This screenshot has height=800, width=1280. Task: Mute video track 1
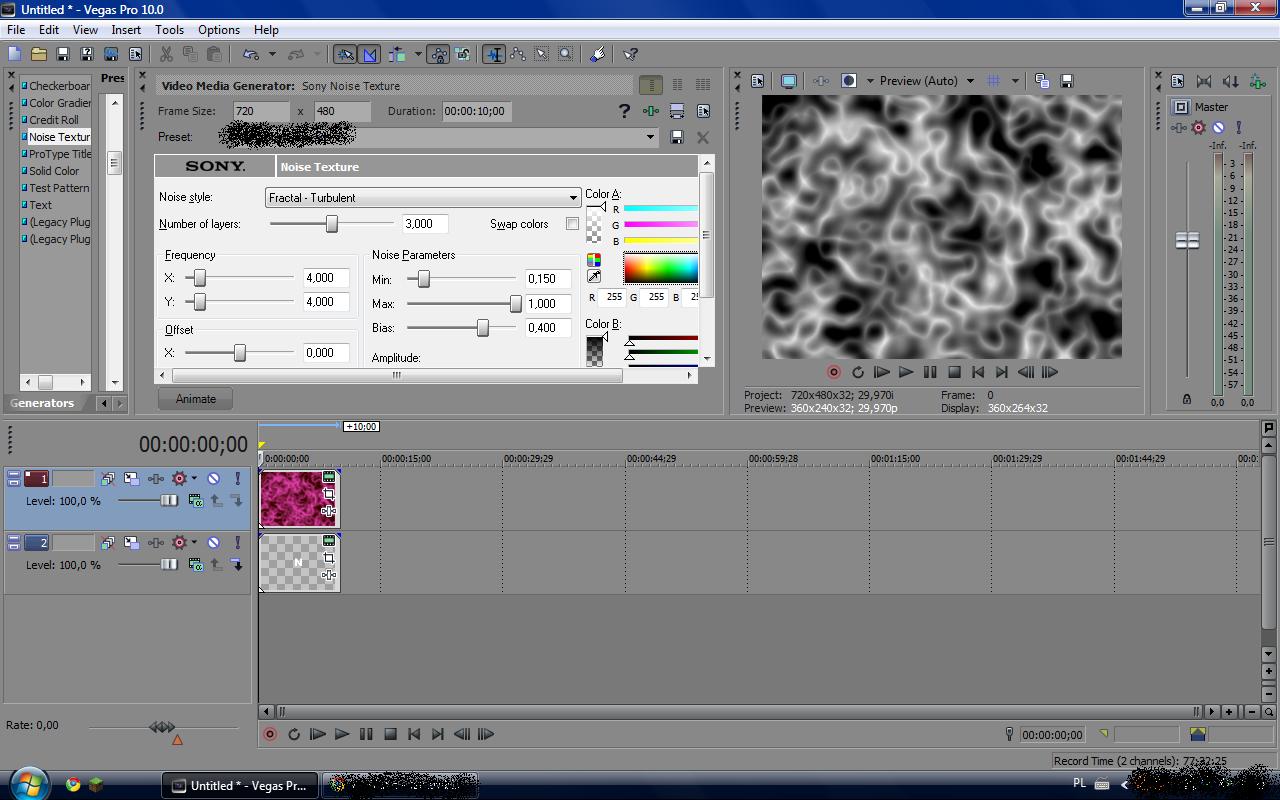[213, 479]
